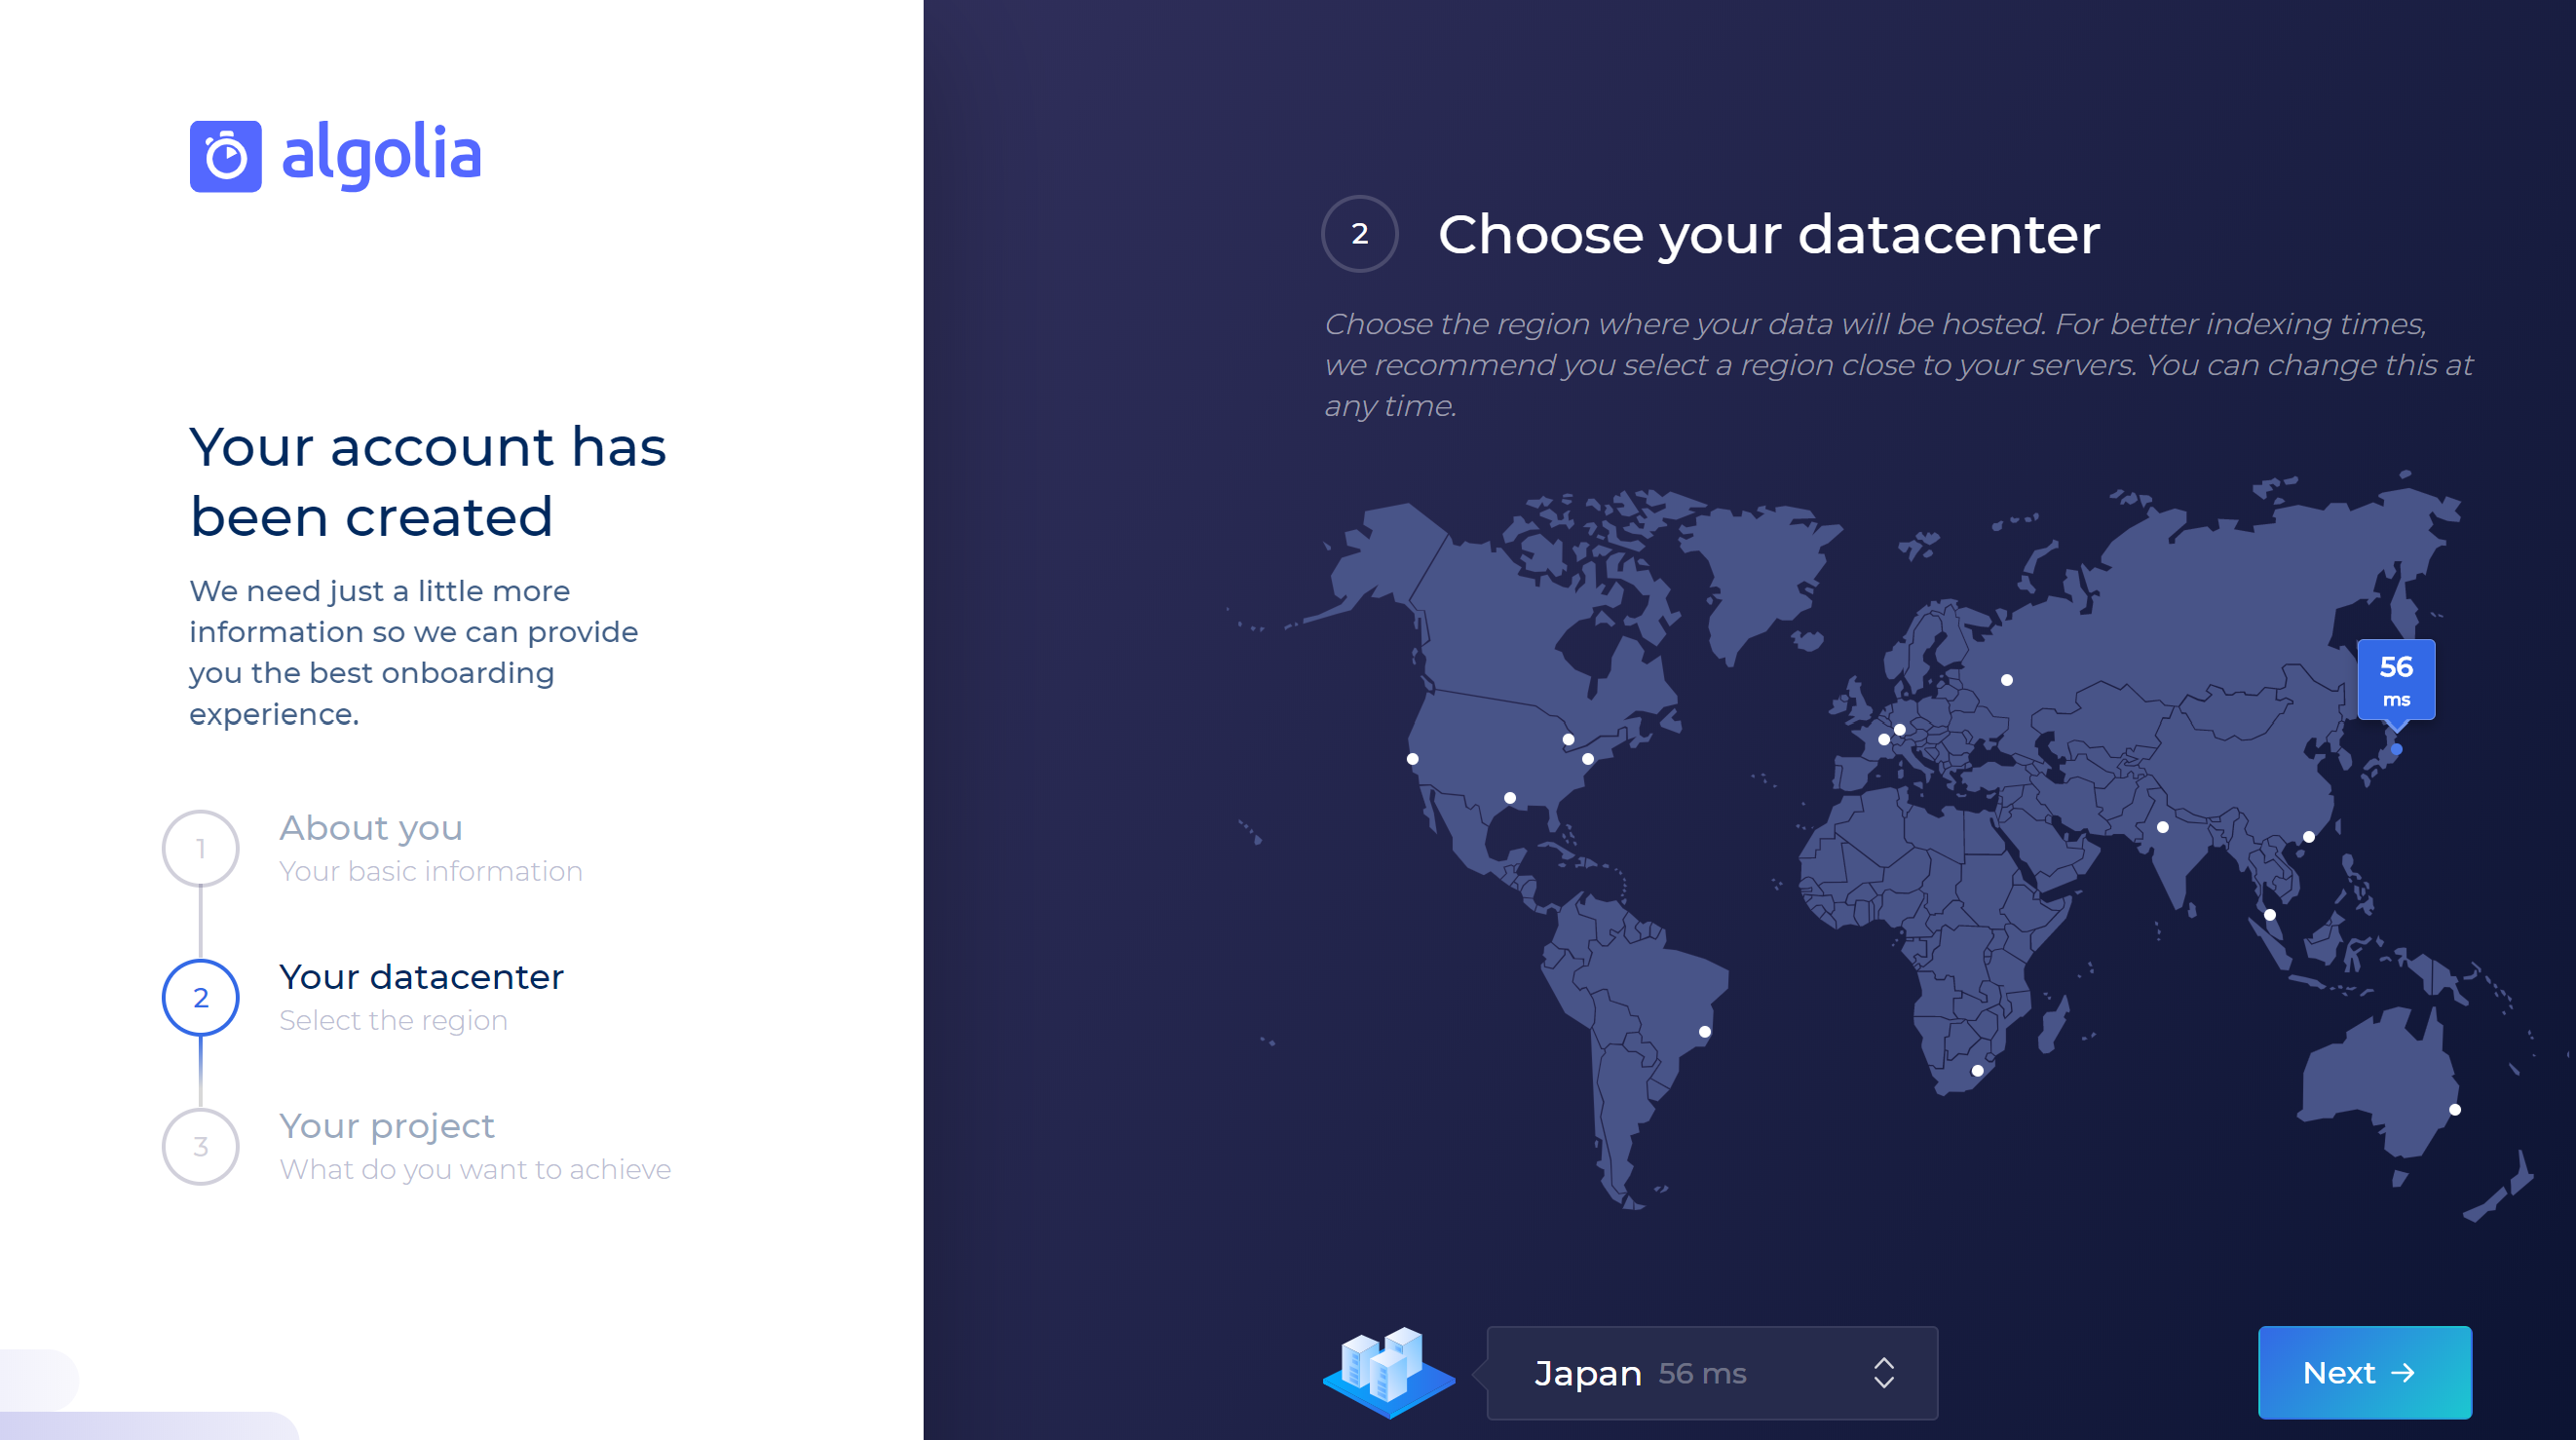Select the South Africa datacenter dot
Viewport: 2576px width, 1440px height.
pos(1977,1071)
